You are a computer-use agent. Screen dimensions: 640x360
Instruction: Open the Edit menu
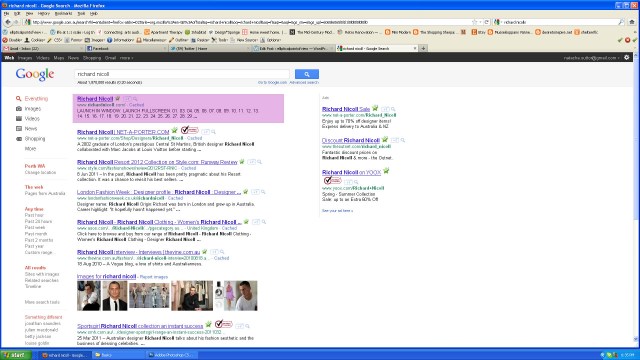coord(17,13)
